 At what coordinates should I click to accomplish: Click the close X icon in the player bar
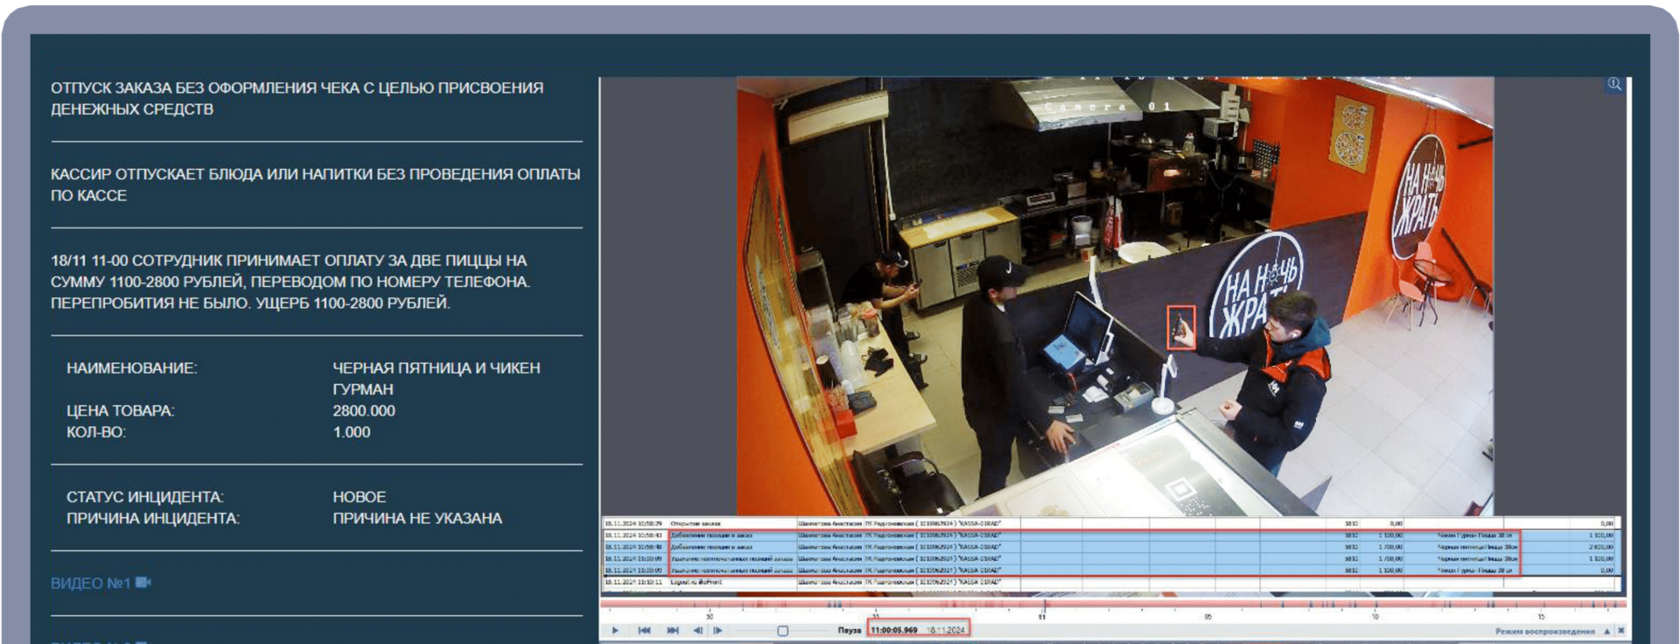pos(1621,631)
